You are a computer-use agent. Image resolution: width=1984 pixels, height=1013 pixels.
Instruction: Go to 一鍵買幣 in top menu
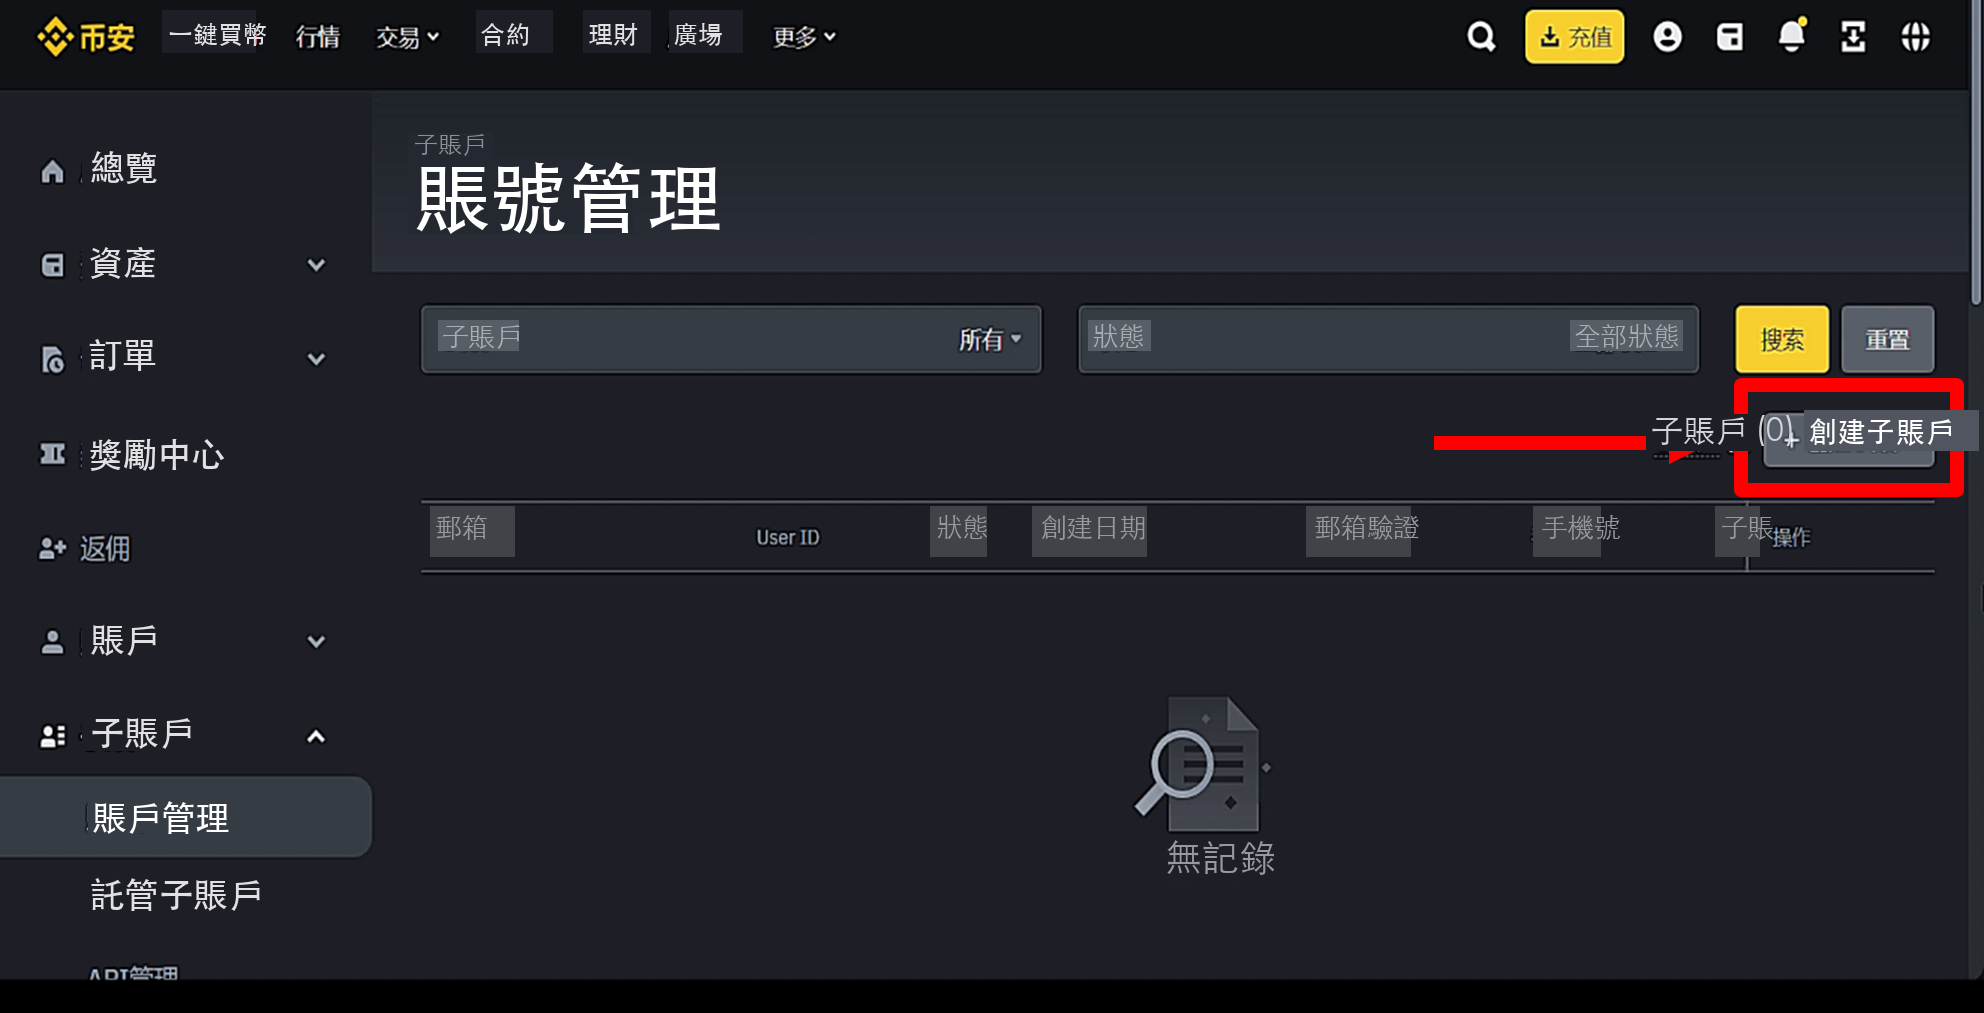click(x=217, y=35)
